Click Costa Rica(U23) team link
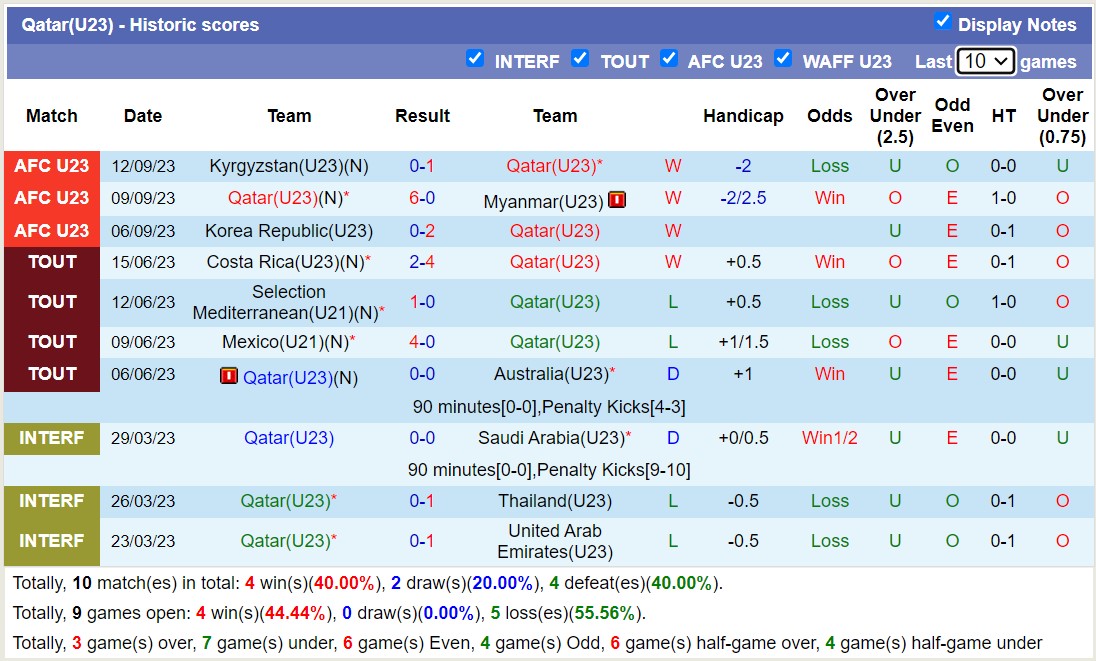 [284, 262]
